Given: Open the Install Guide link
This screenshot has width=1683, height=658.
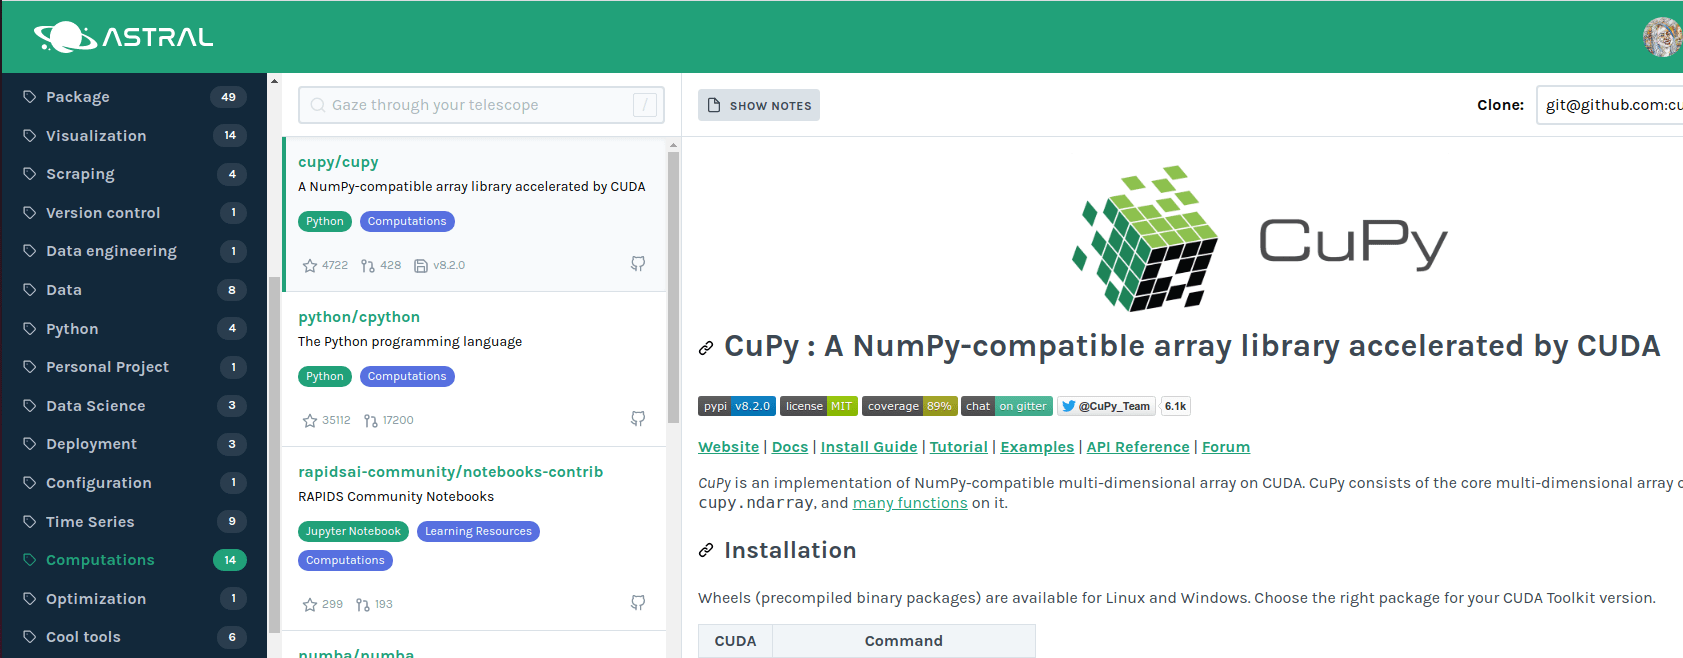Looking at the screenshot, I should click(x=869, y=447).
